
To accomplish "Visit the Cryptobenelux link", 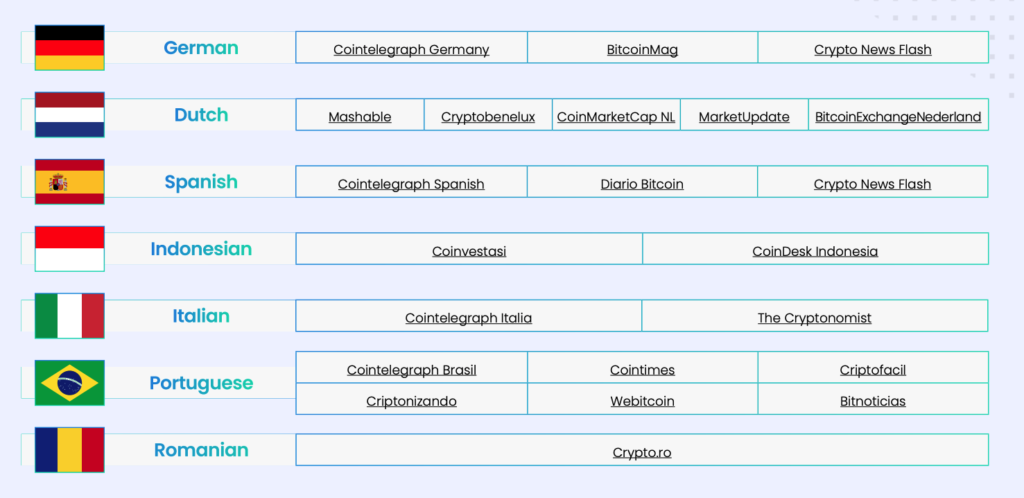I will tap(488, 117).
